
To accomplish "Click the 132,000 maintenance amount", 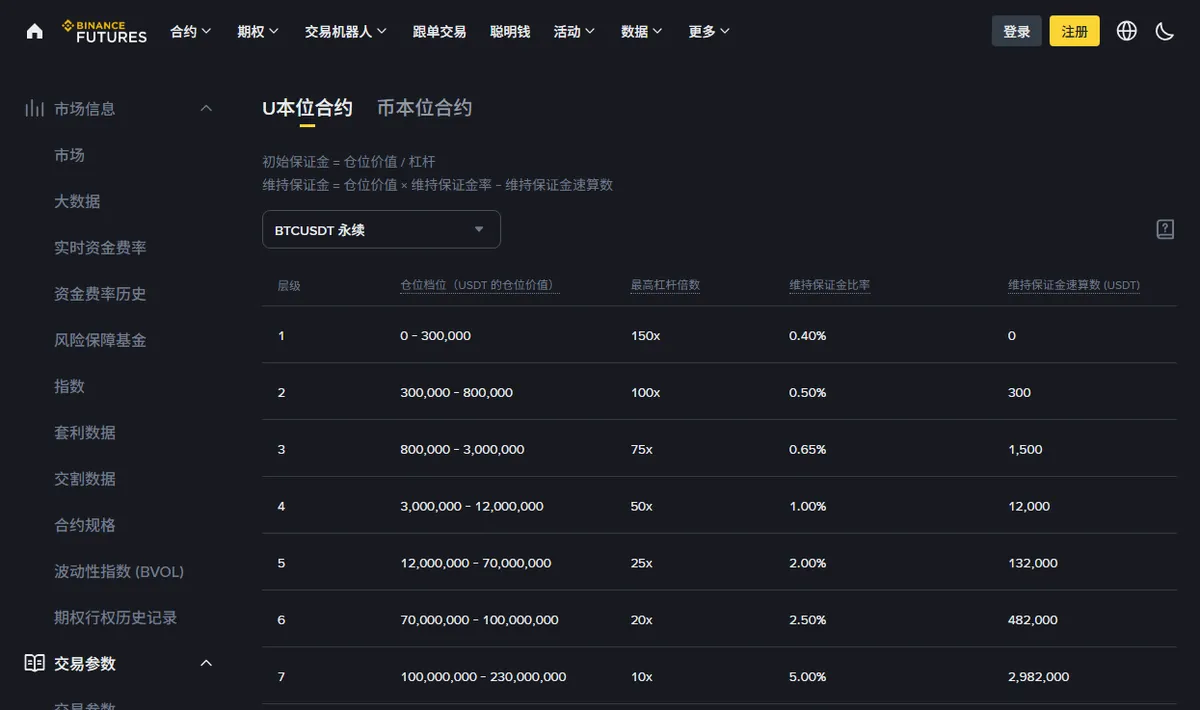I will coord(1033,563).
